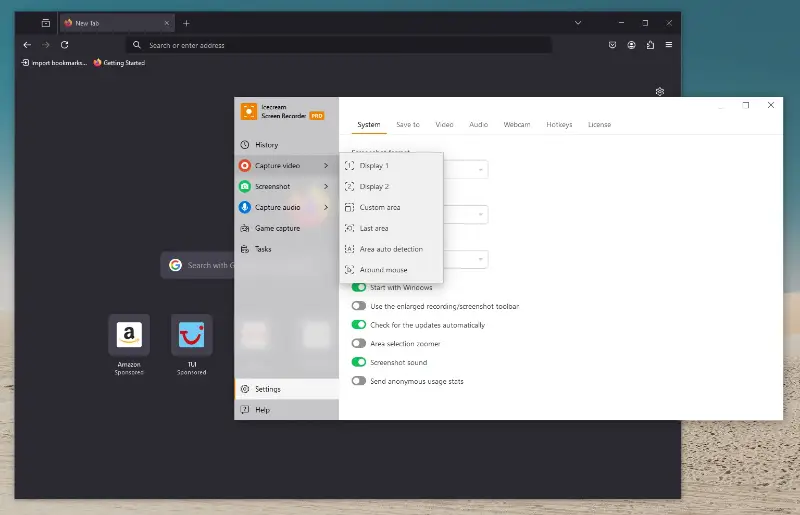
Task: Open Firefox account icon
Action: pyautogui.click(x=632, y=45)
